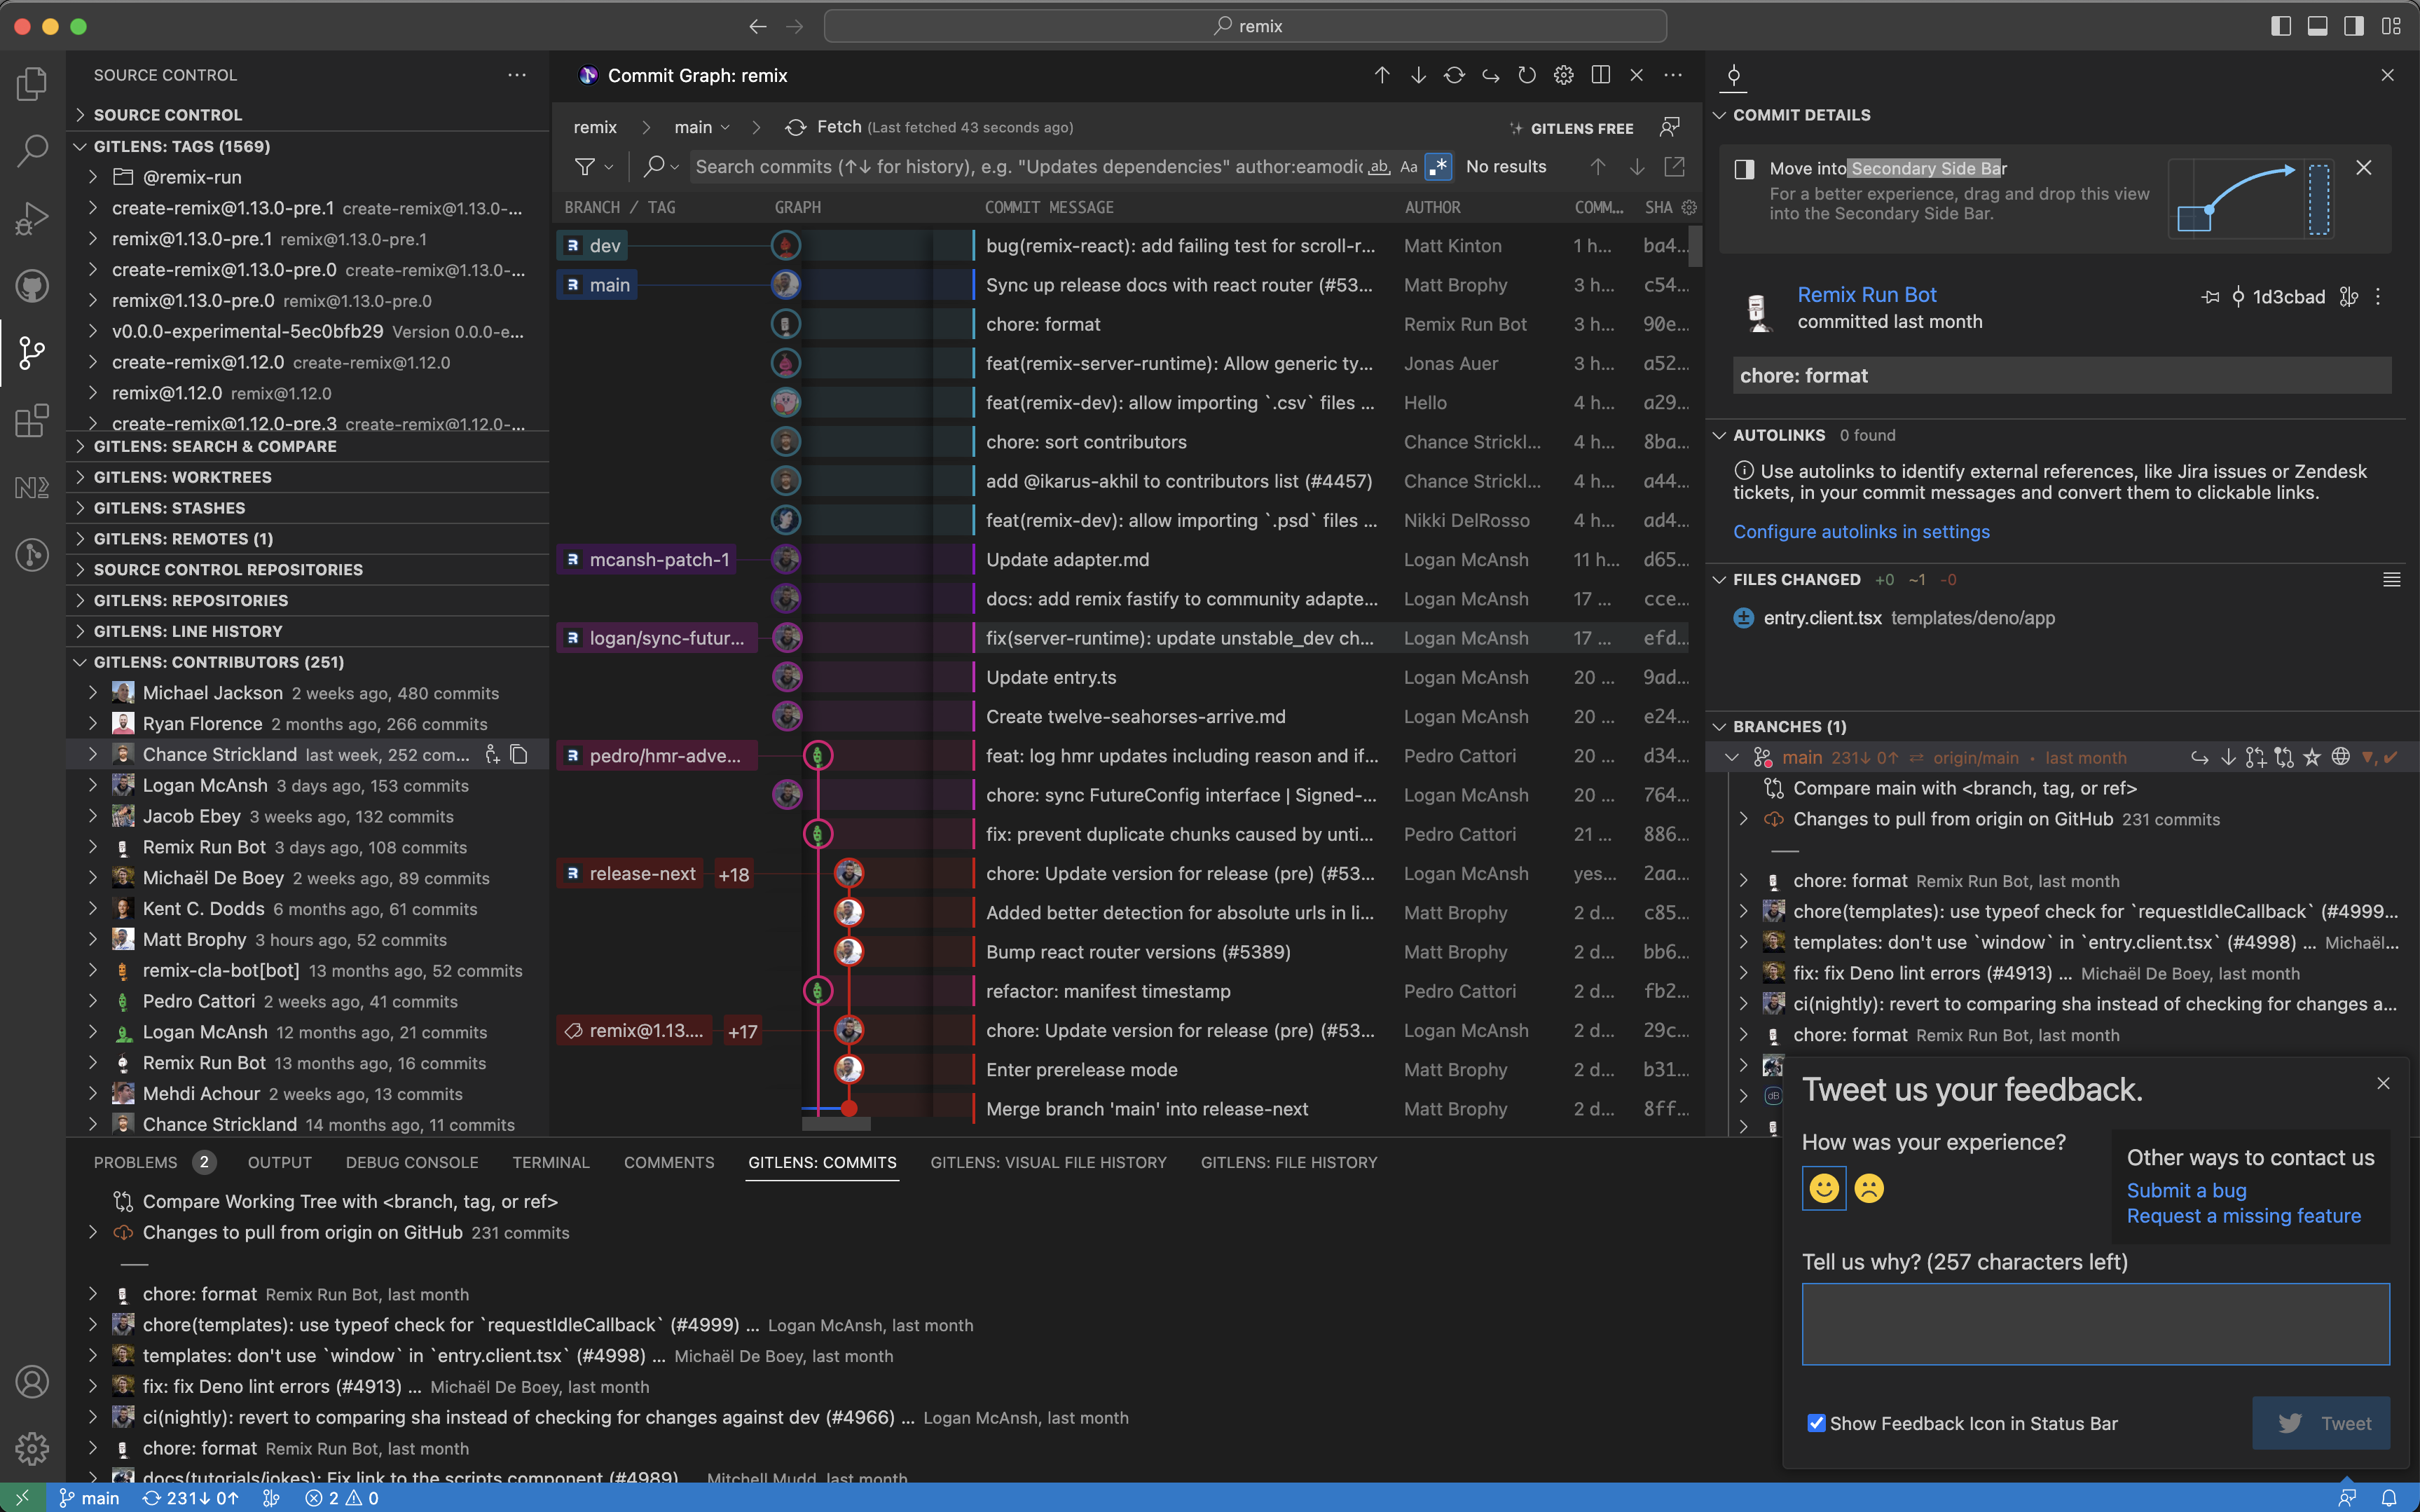The width and height of the screenshot is (2420, 1512).
Task: Open remote window indicator in status bar
Action: point(22,1497)
